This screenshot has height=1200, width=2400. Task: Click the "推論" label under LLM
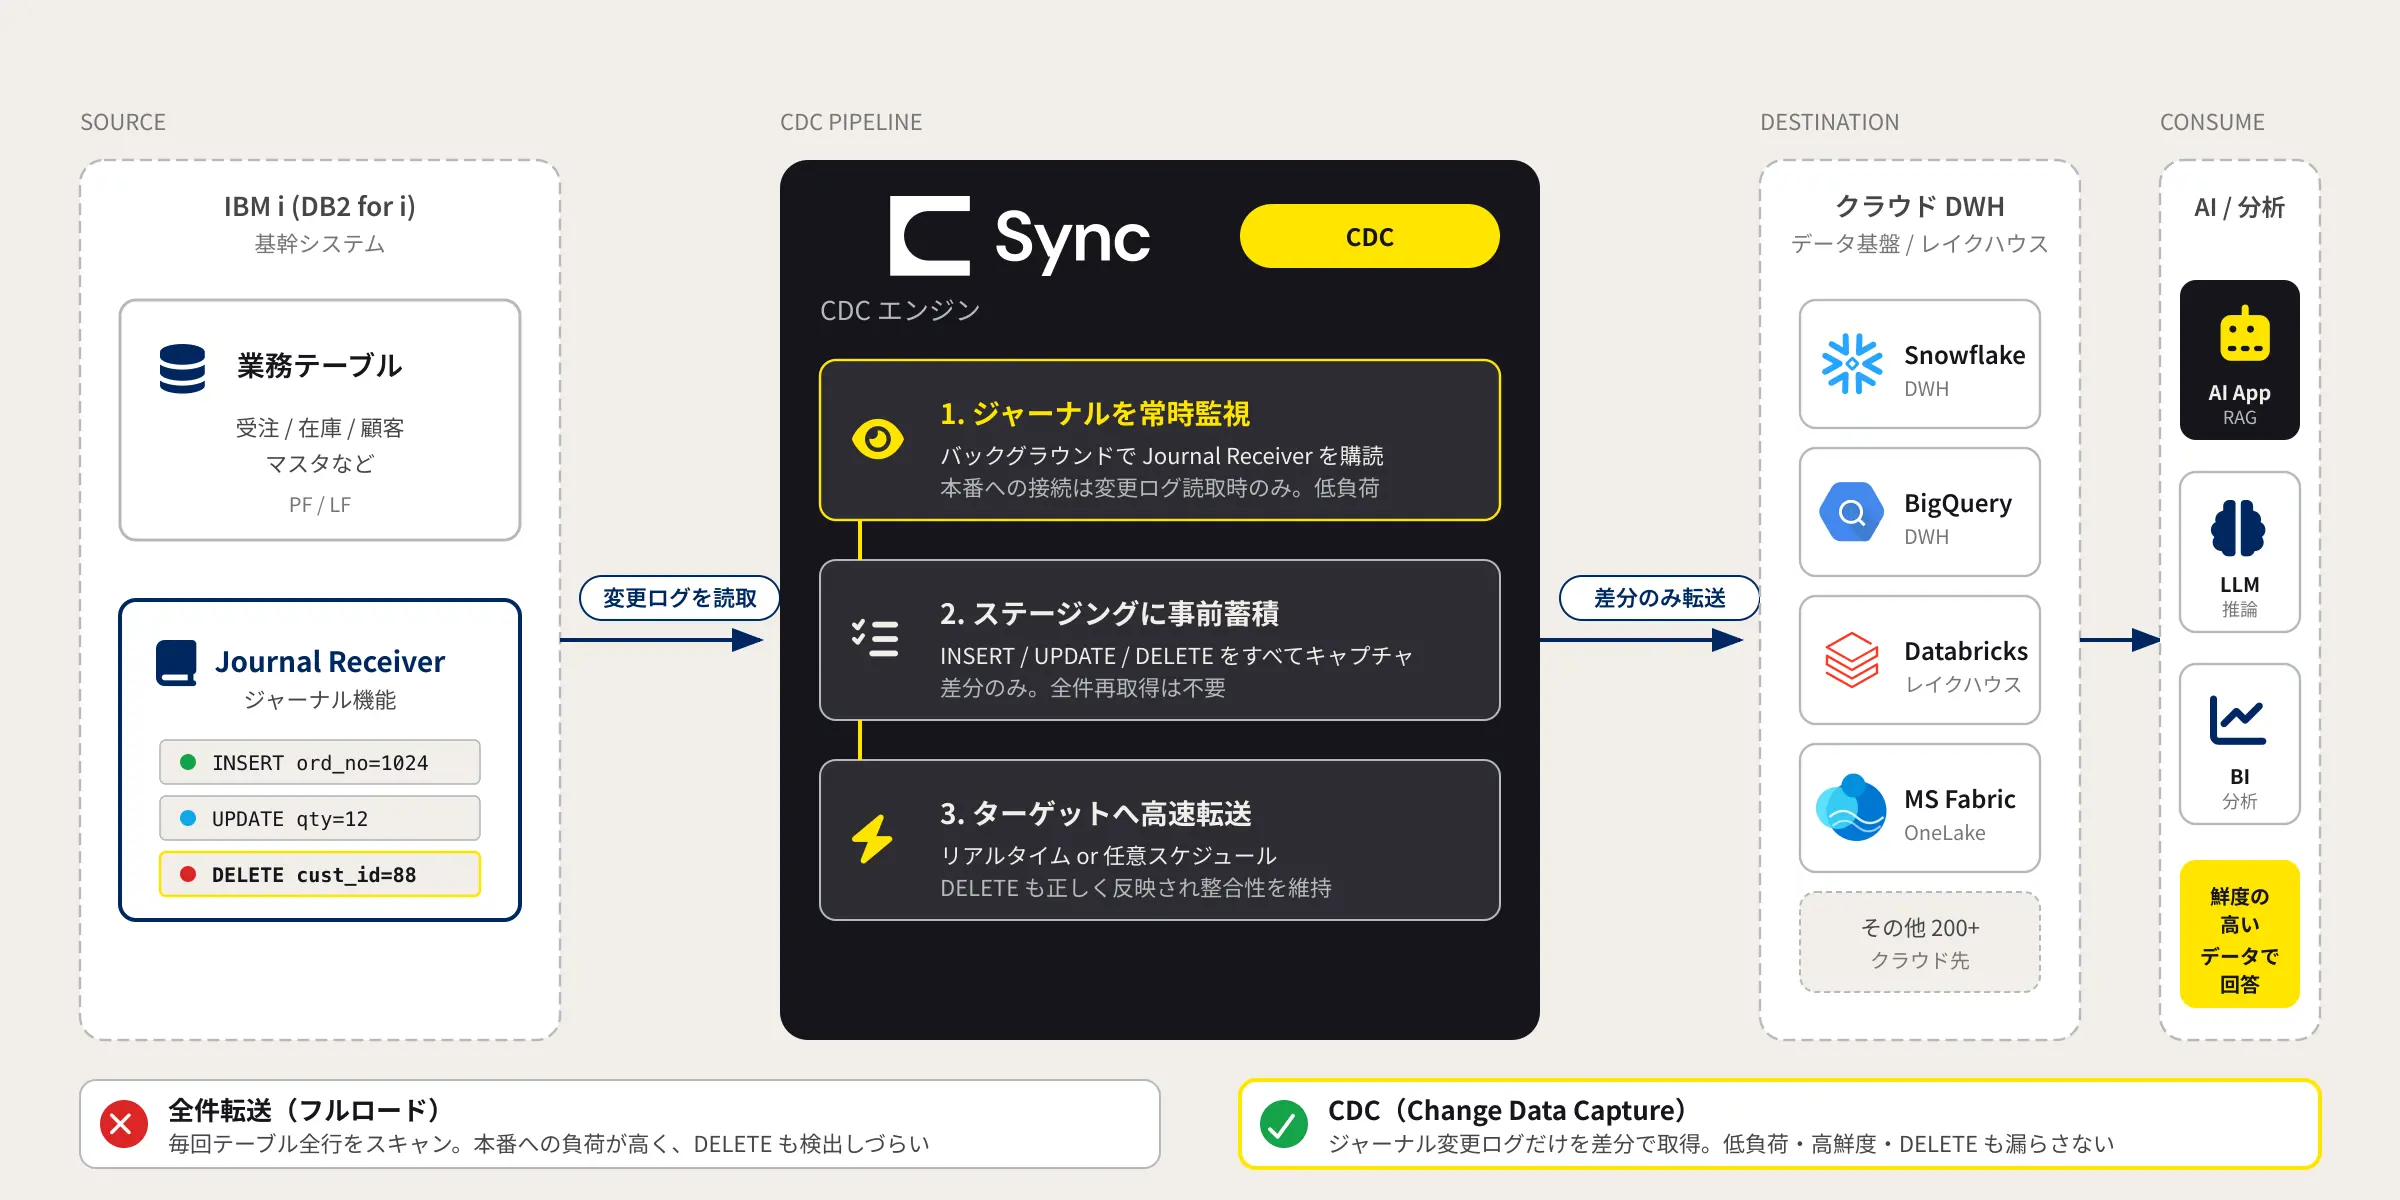[2240, 610]
